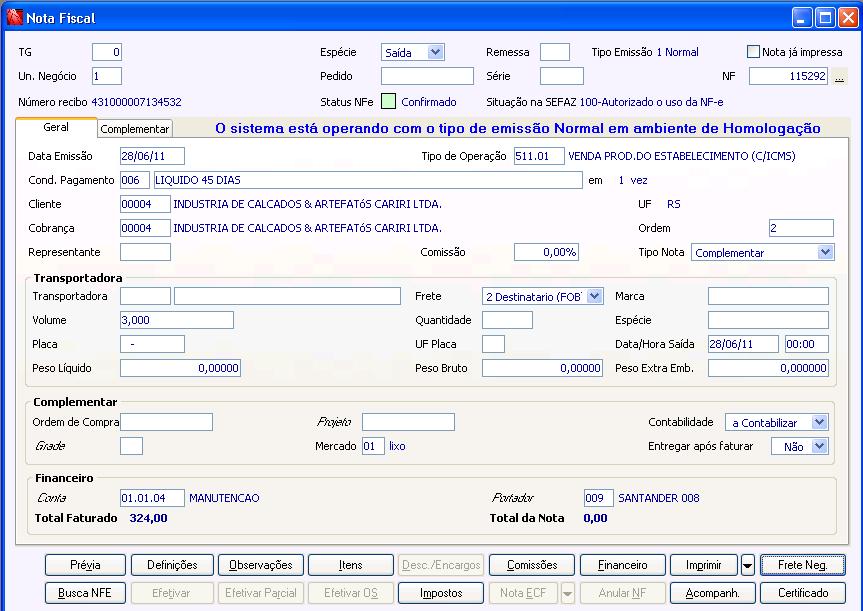Click the Certificado button

click(x=802, y=593)
